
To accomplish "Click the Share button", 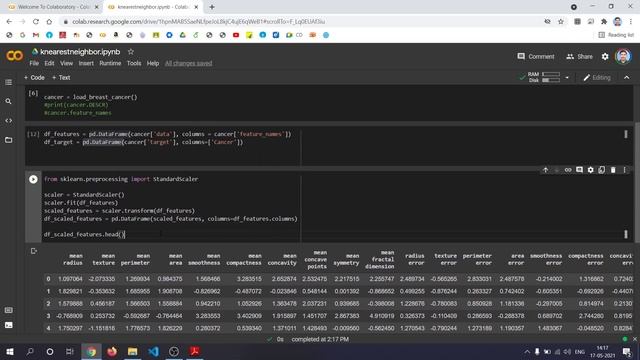I will click(579, 57).
